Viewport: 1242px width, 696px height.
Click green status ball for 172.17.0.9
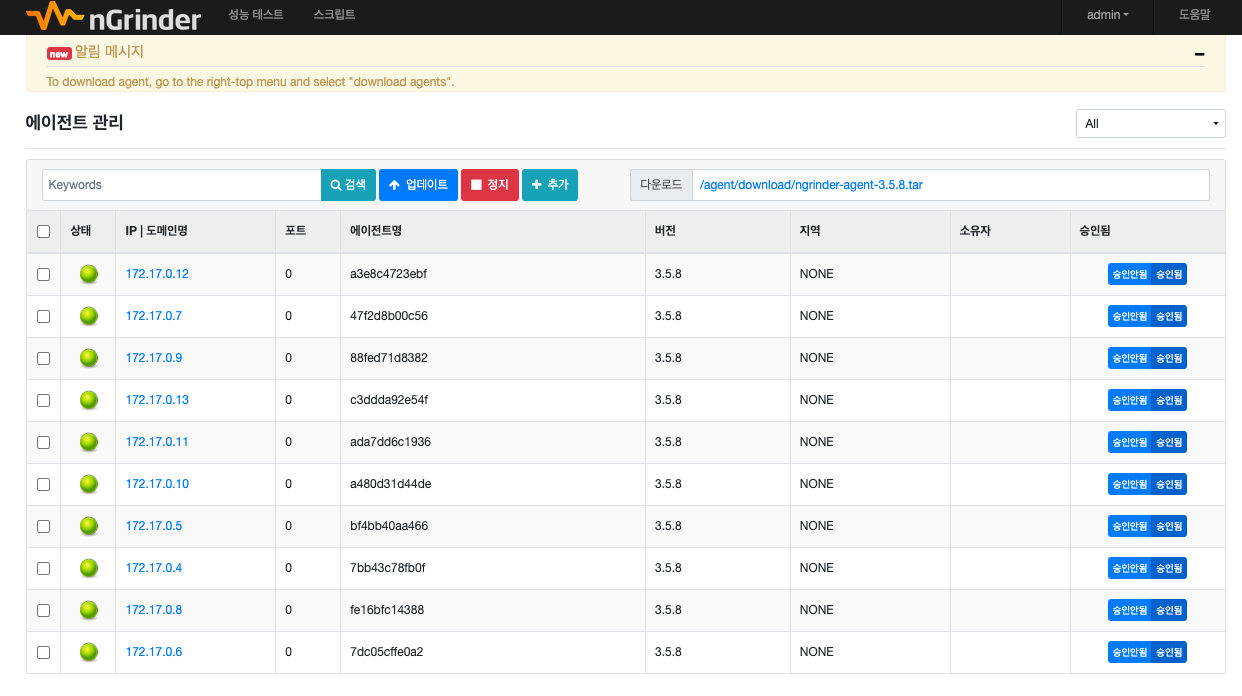tap(89, 358)
